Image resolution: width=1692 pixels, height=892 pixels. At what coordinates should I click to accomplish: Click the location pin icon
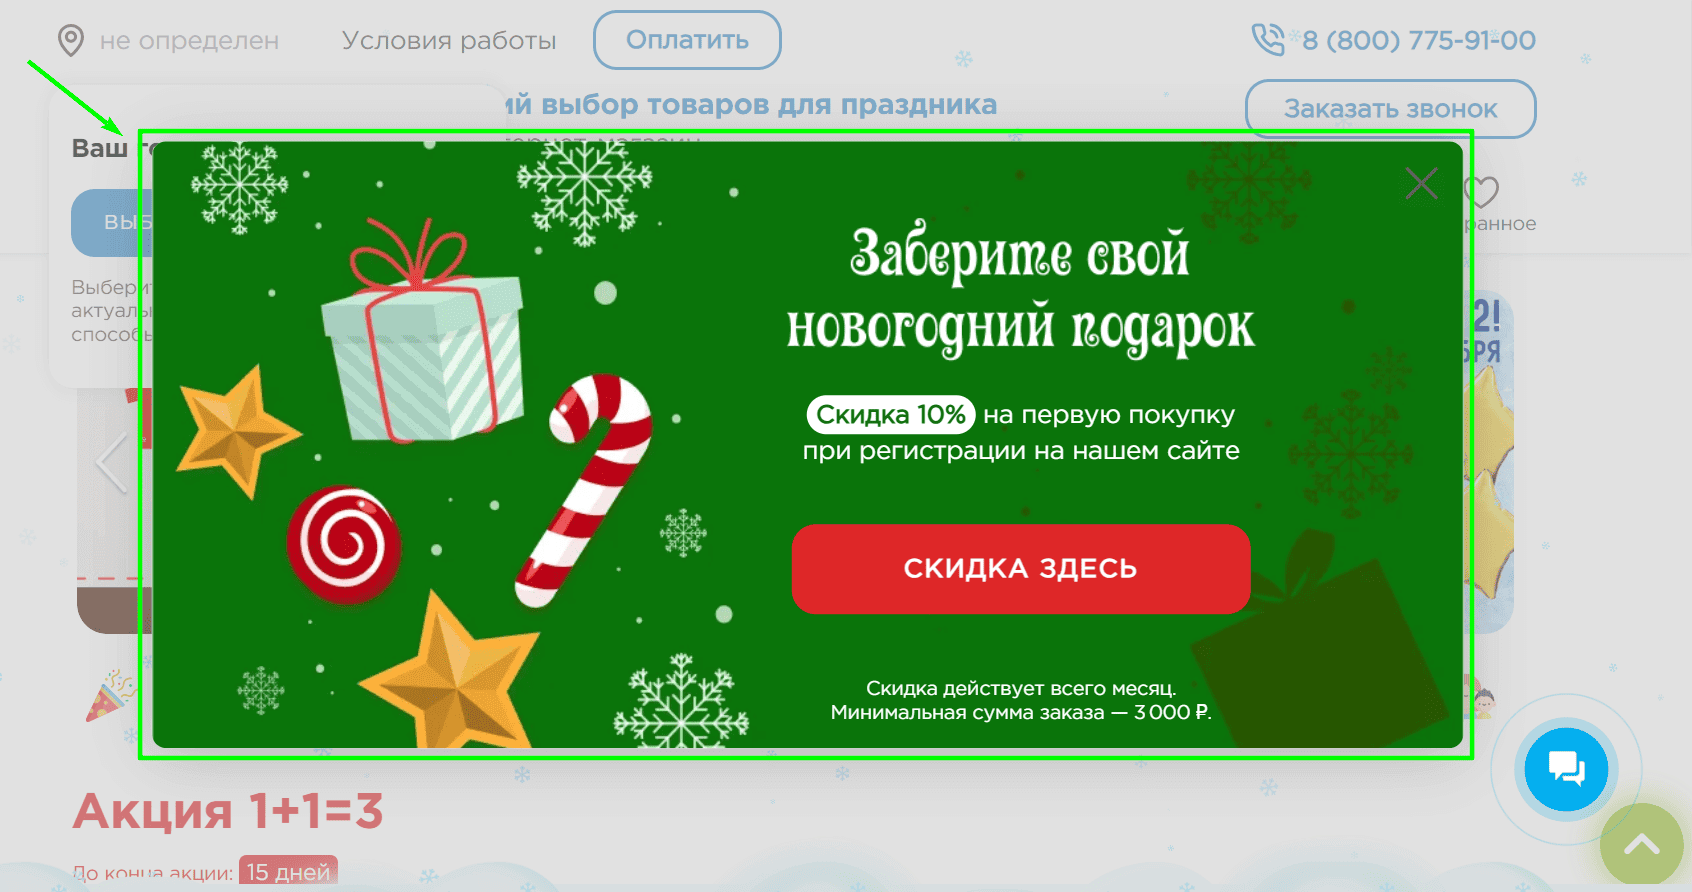click(70, 41)
